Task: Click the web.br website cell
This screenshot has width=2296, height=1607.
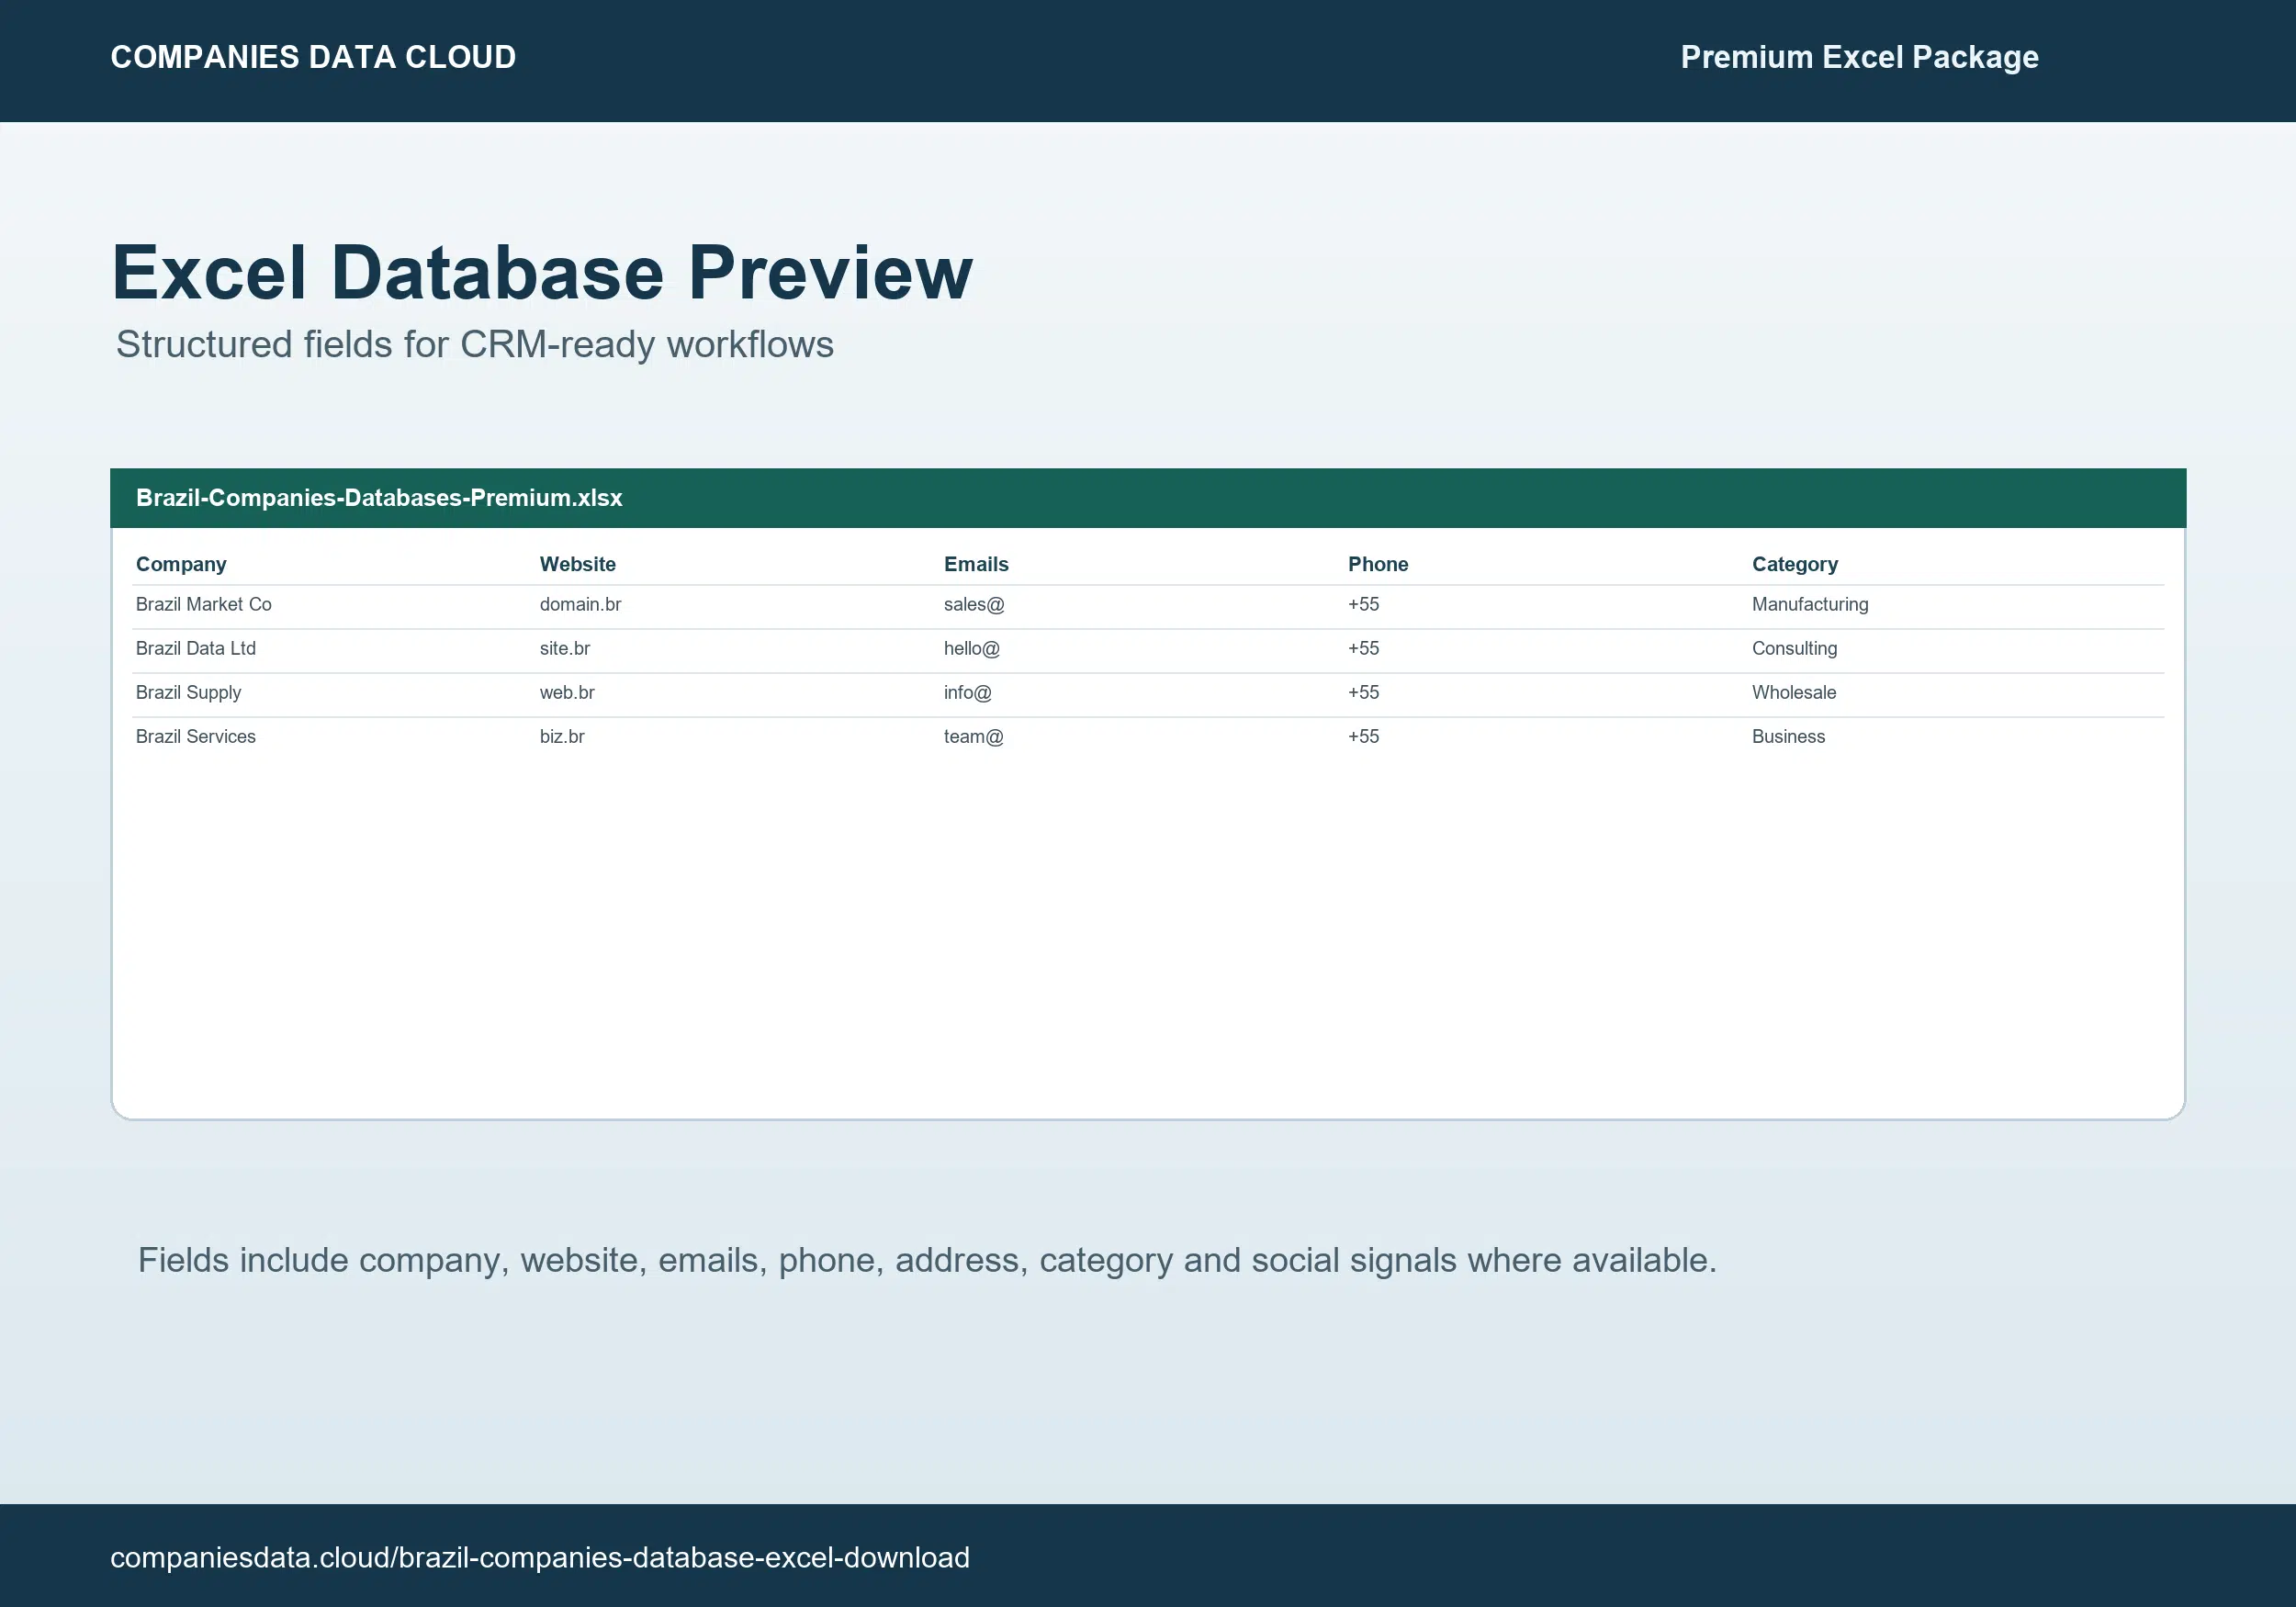Action: (567, 692)
